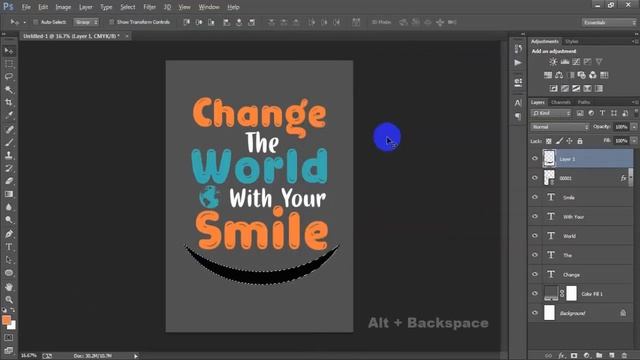The width and height of the screenshot is (640, 360).
Task: Select the Zoom tool
Action: pos(9,300)
